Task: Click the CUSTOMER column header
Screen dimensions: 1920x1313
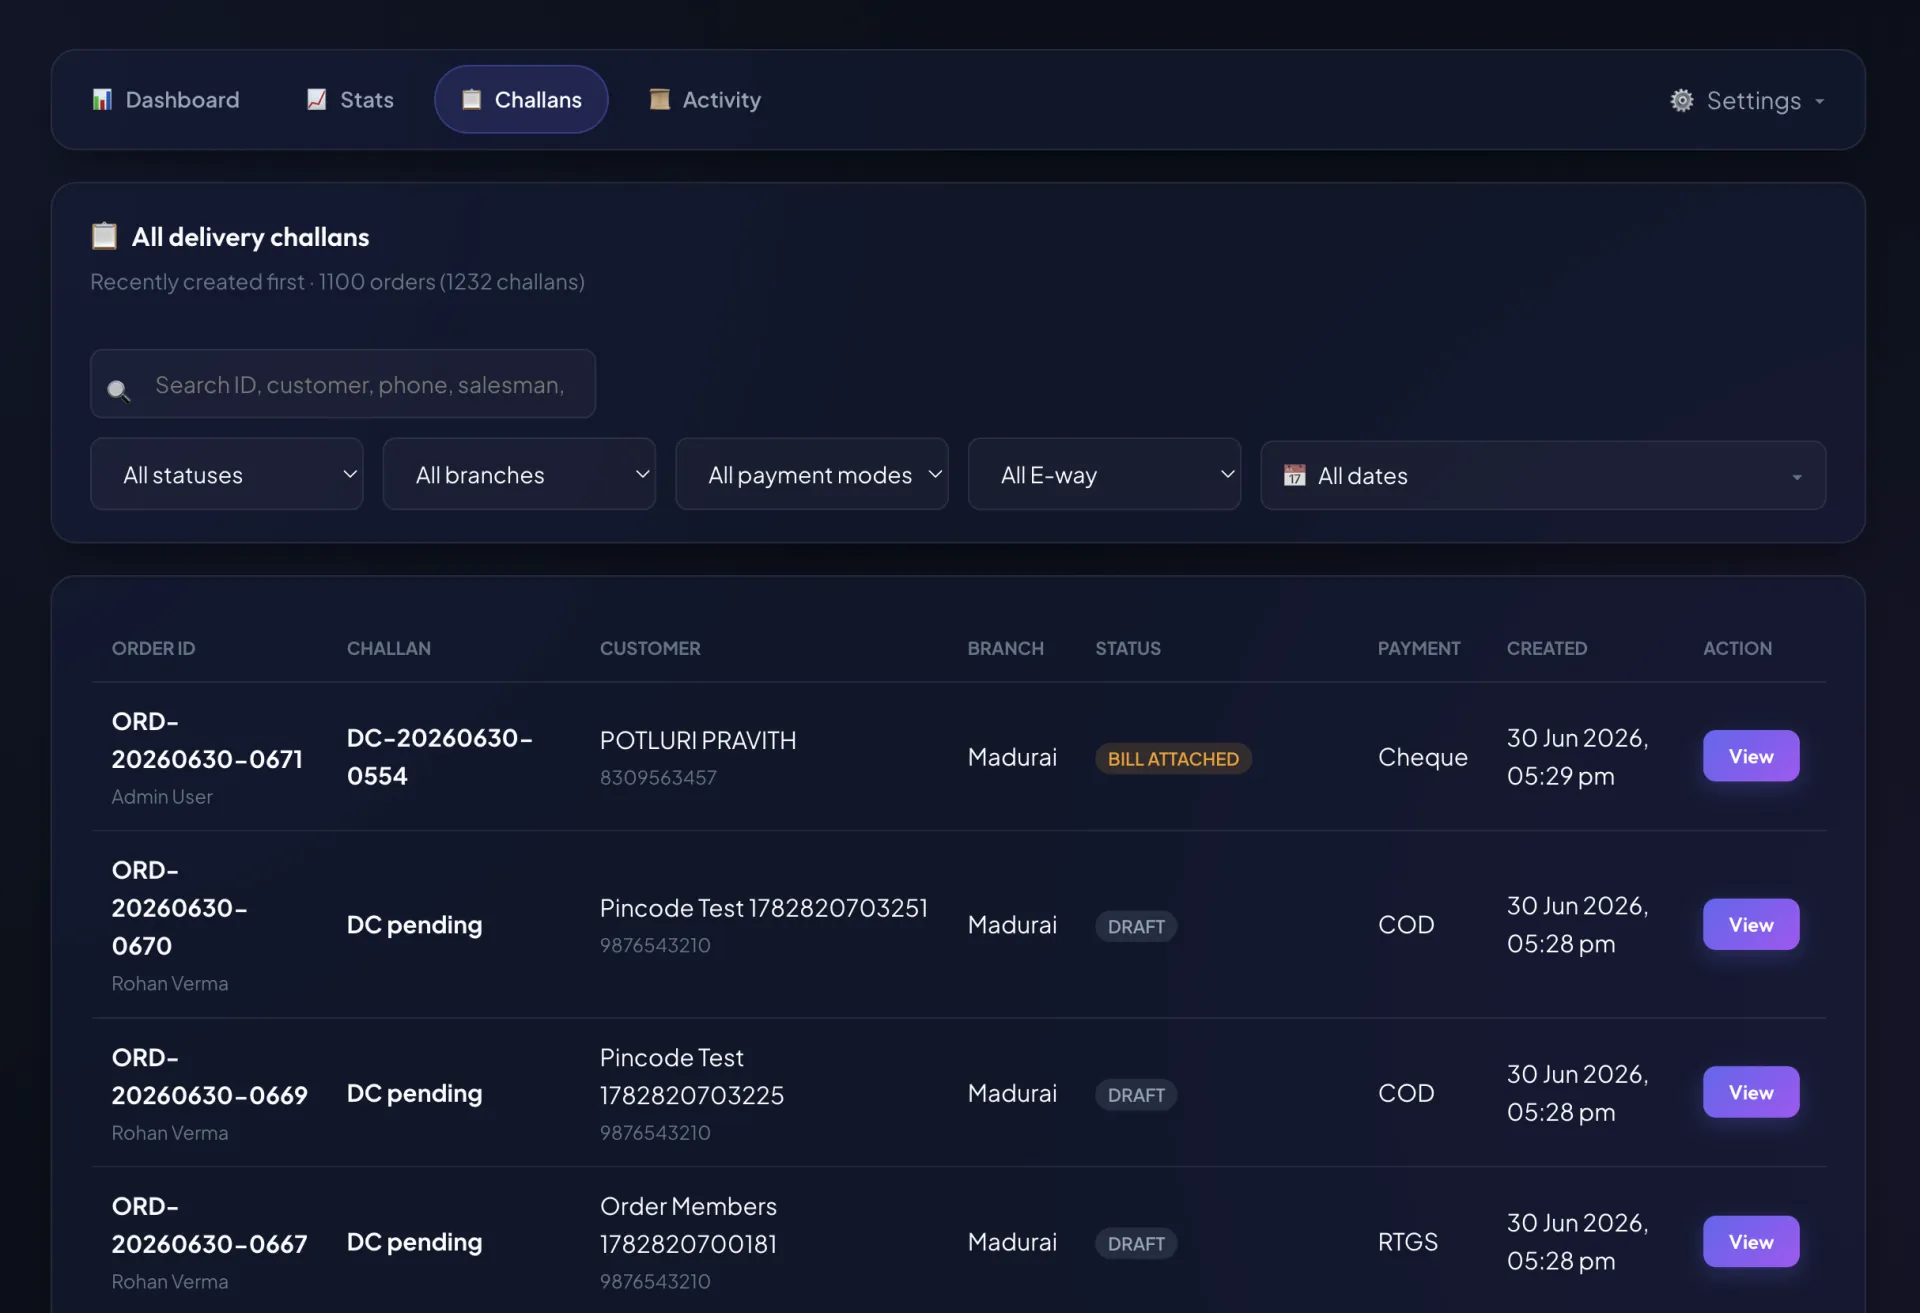Action: [x=650, y=648]
